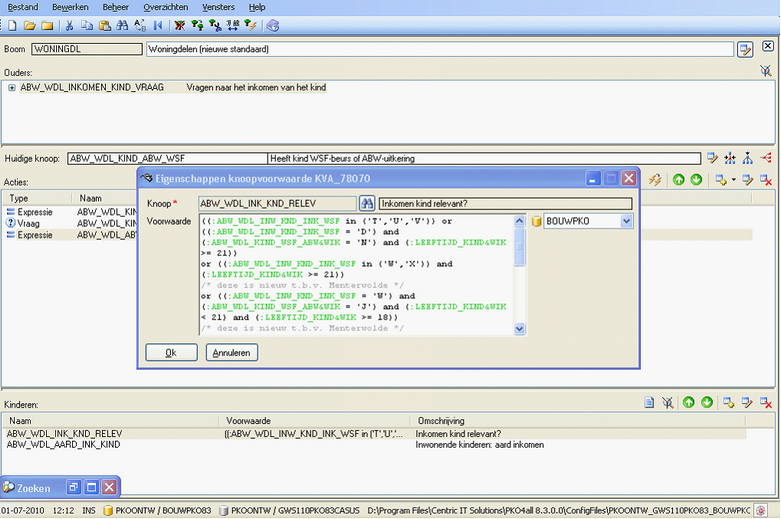Click the red branch icon beside Huidige knoop

pyautogui.click(x=766, y=158)
